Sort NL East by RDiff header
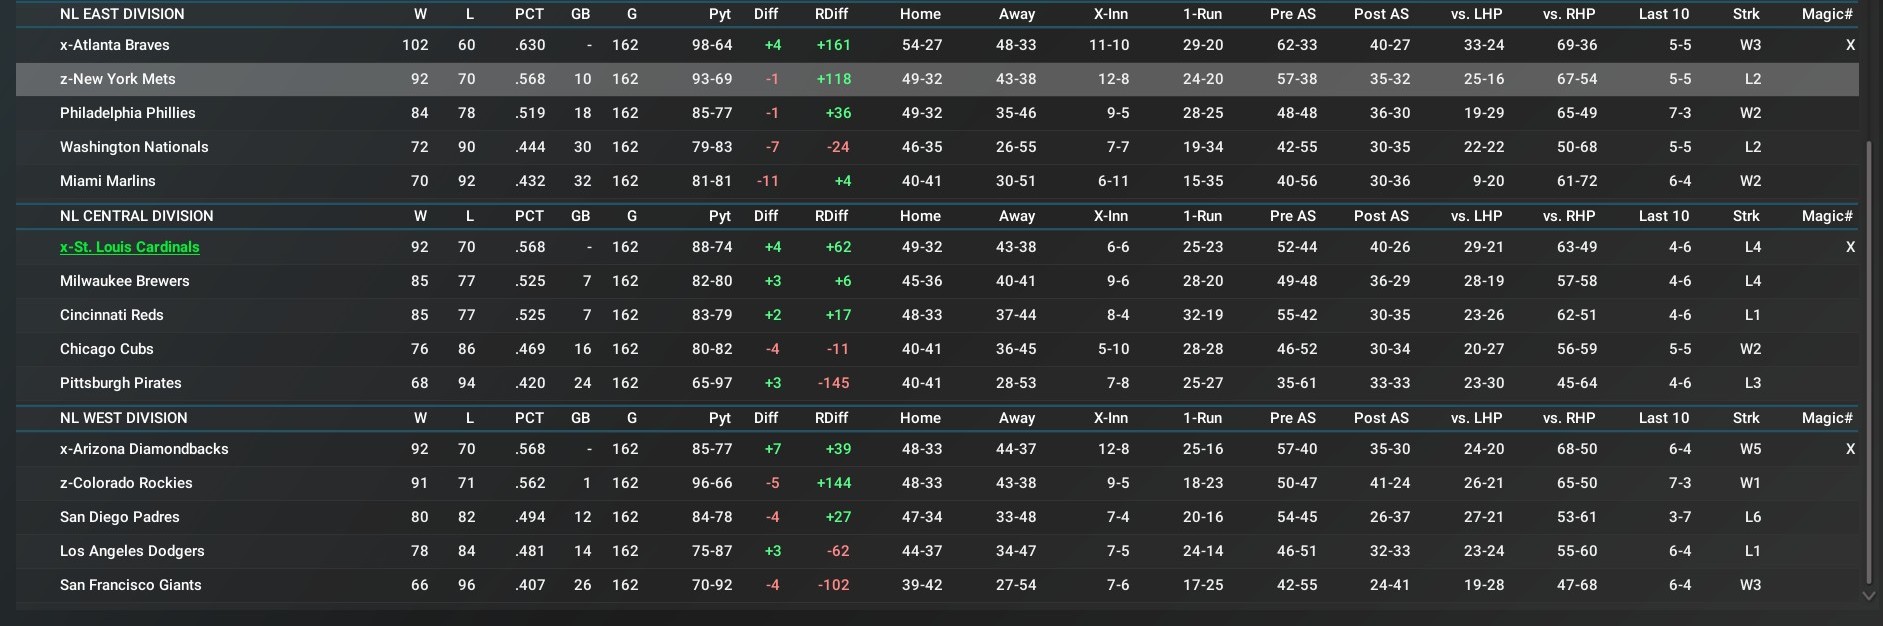This screenshot has width=1883, height=626. point(831,14)
